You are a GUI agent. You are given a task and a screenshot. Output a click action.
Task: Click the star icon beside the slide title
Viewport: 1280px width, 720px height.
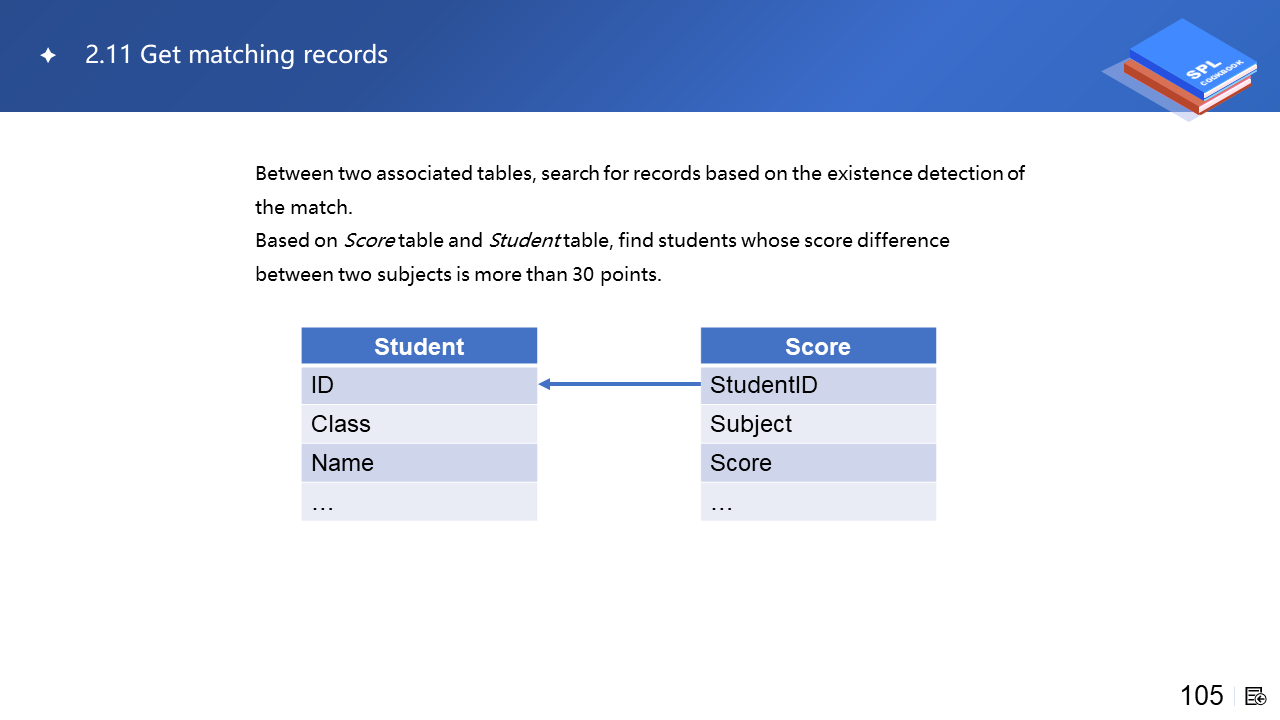47,56
